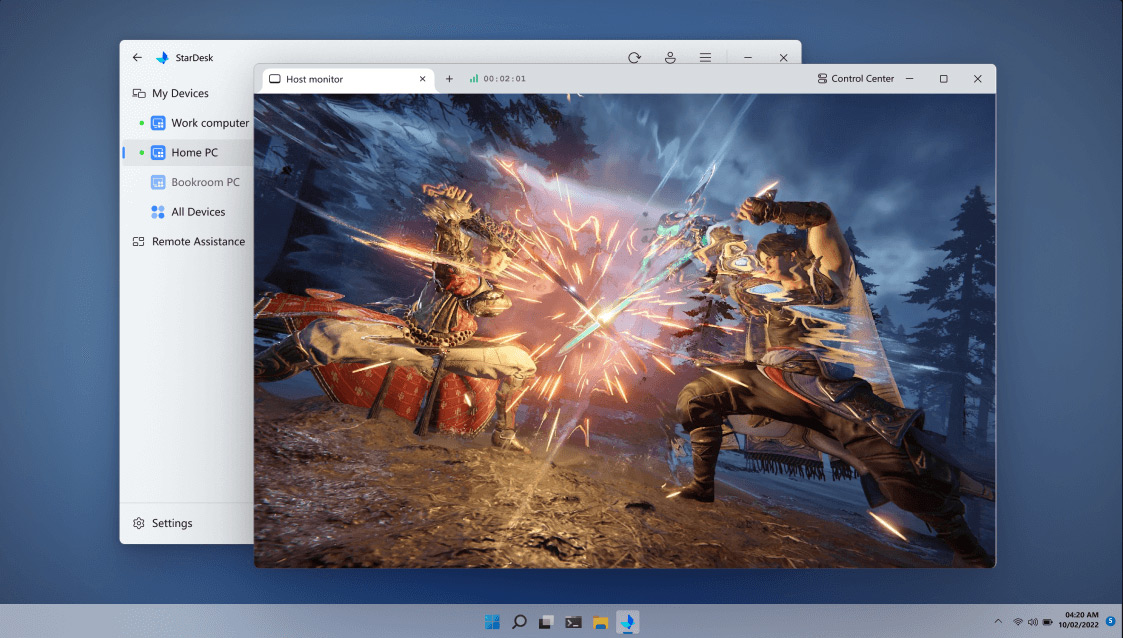This screenshot has height=638, width=1123.
Task: Maximize the remote session window
Action: click(x=943, y=79)
